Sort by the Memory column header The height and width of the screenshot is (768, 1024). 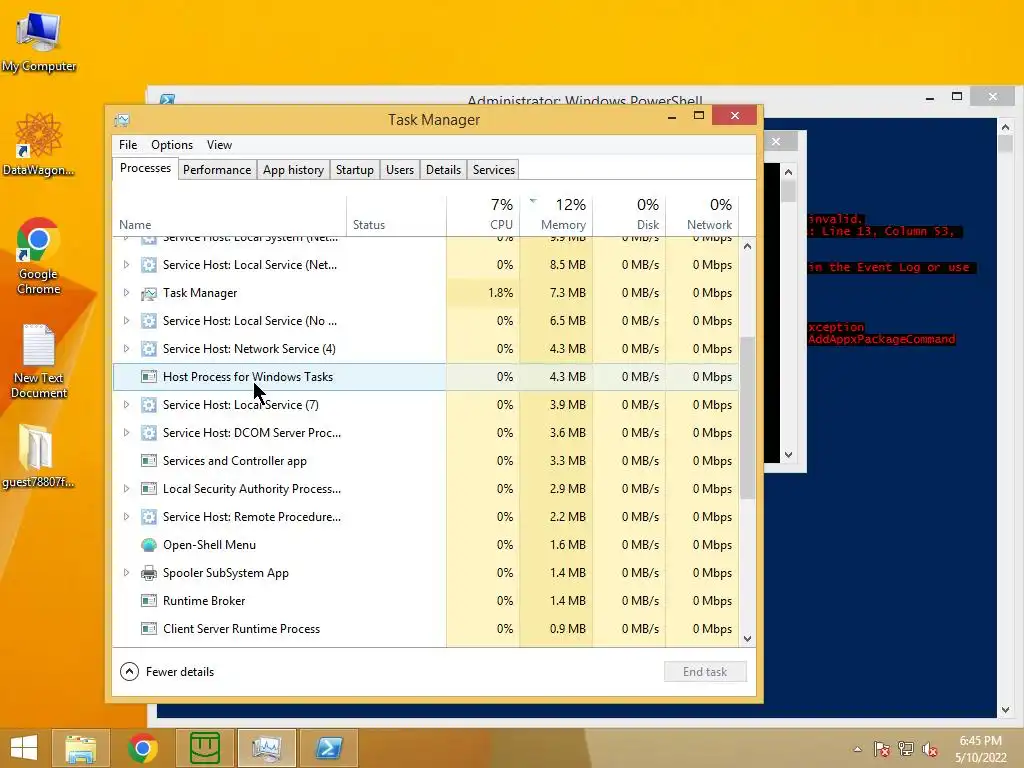point(556,215)
